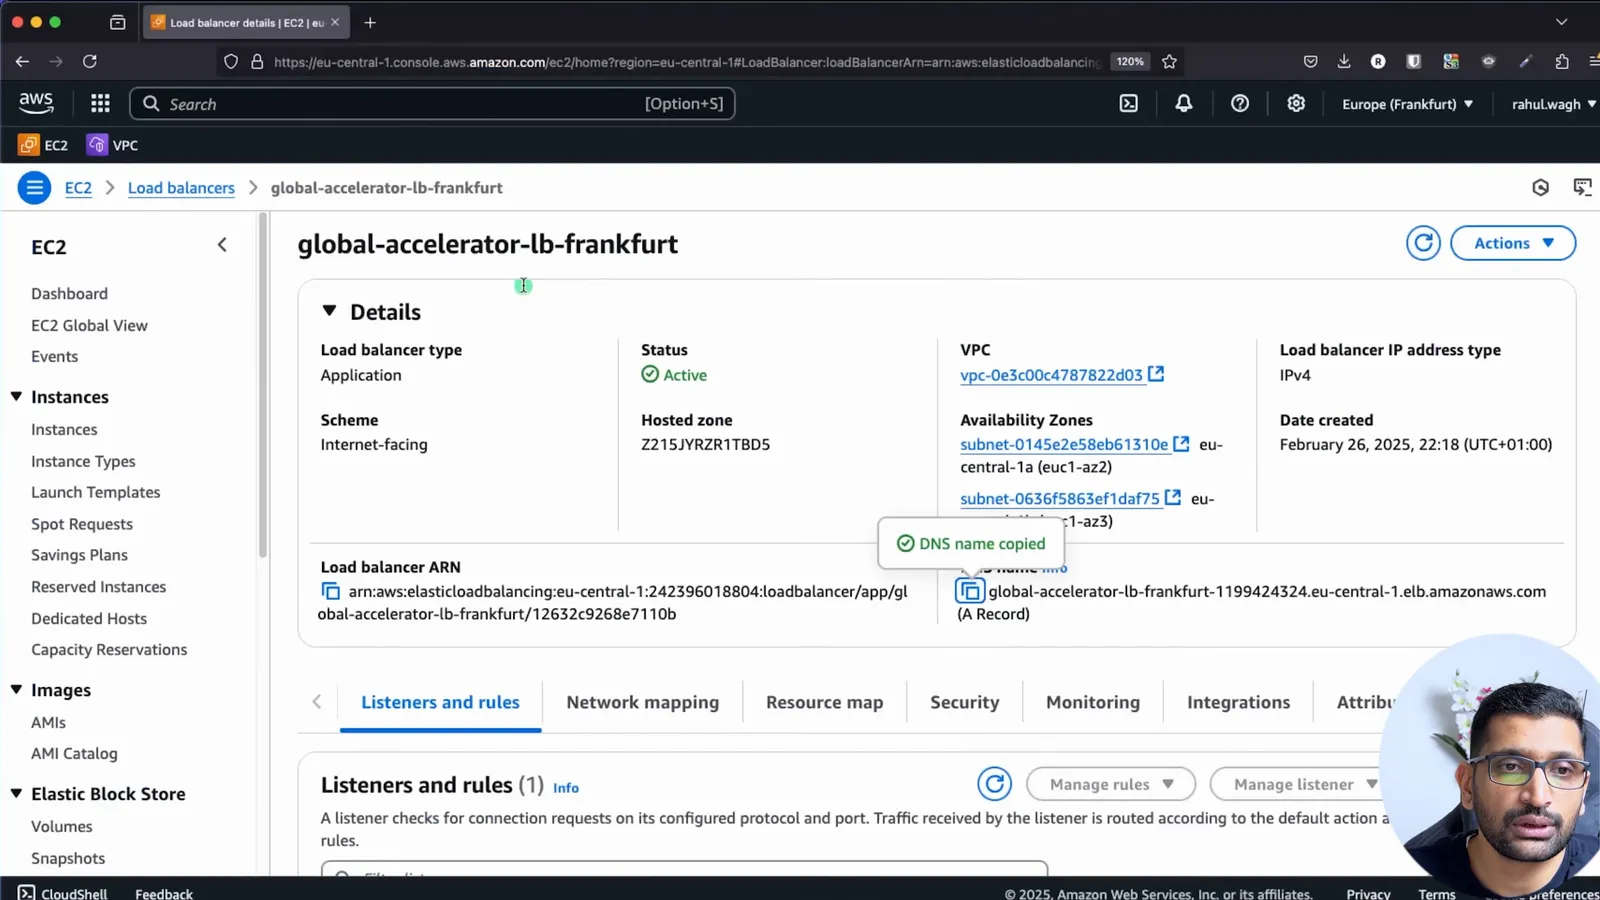Image resolution: width=1600 pixels, height=900 pixels.
Task: Open the vpc-0e3c00c4787822d03 link
Action: 1051,375
